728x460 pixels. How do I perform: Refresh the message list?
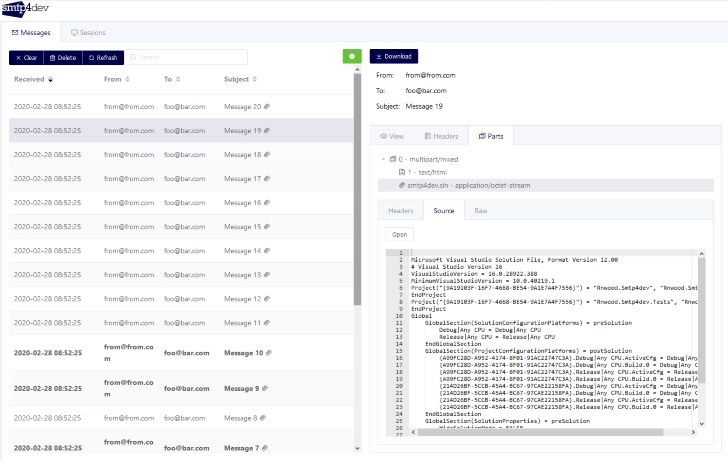click(103, 58)
